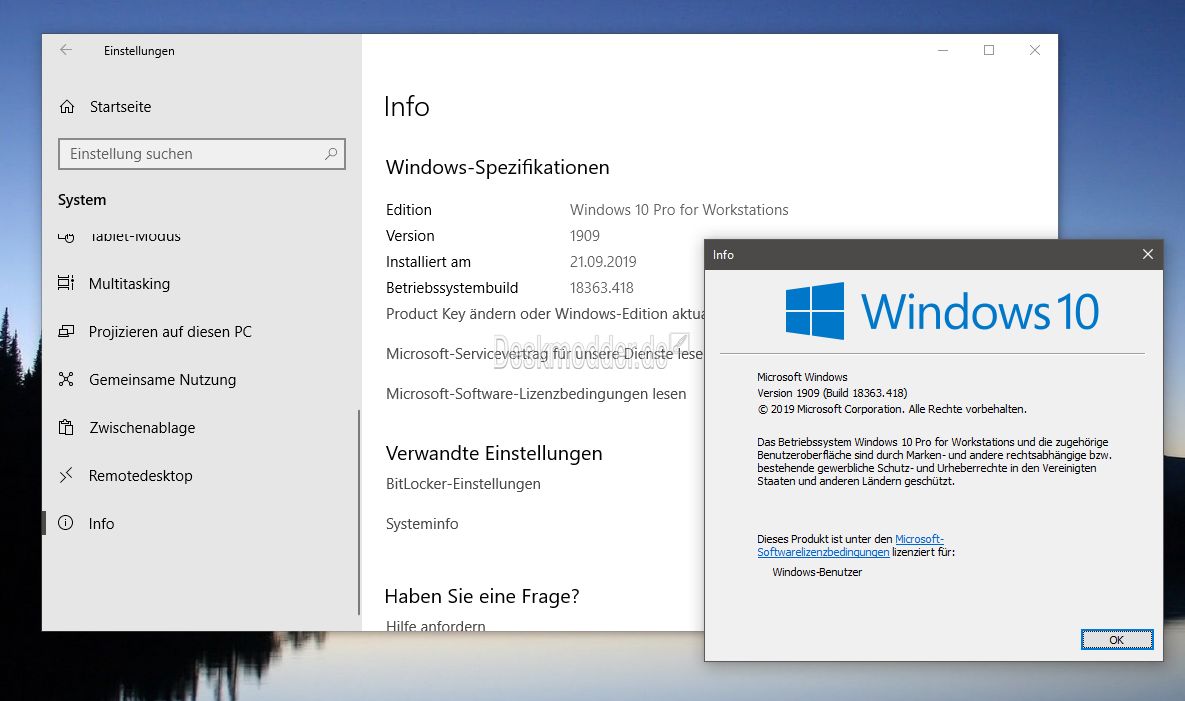Image resolution: width=1185 pixels, height=701 pixels.
Task: Open the Systeminfo link
Action: tap(422, 523)
